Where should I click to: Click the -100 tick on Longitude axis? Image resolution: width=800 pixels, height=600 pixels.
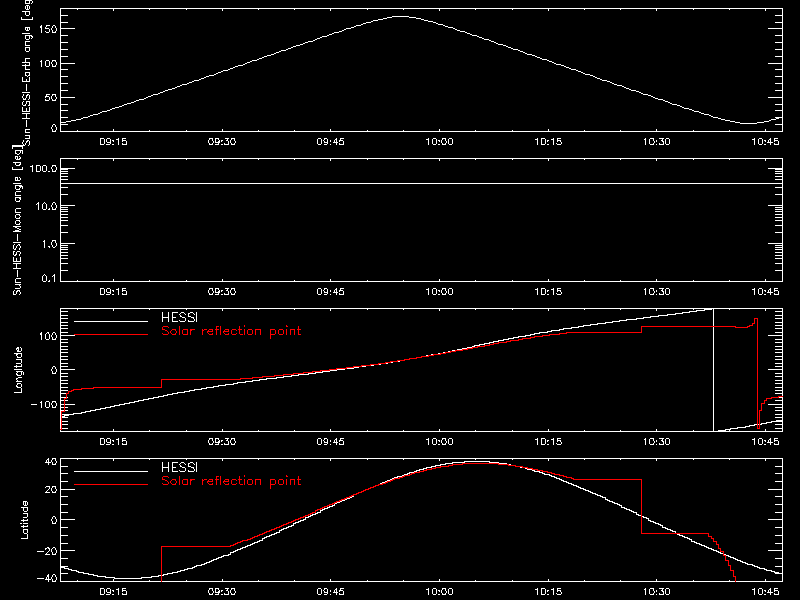click(x=44, y=404)
